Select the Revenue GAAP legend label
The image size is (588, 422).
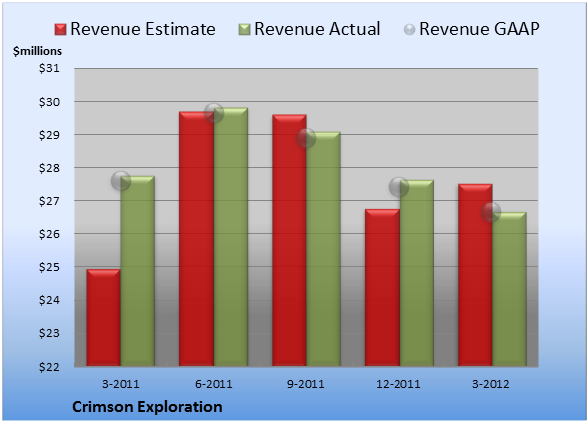coord(480,29)
